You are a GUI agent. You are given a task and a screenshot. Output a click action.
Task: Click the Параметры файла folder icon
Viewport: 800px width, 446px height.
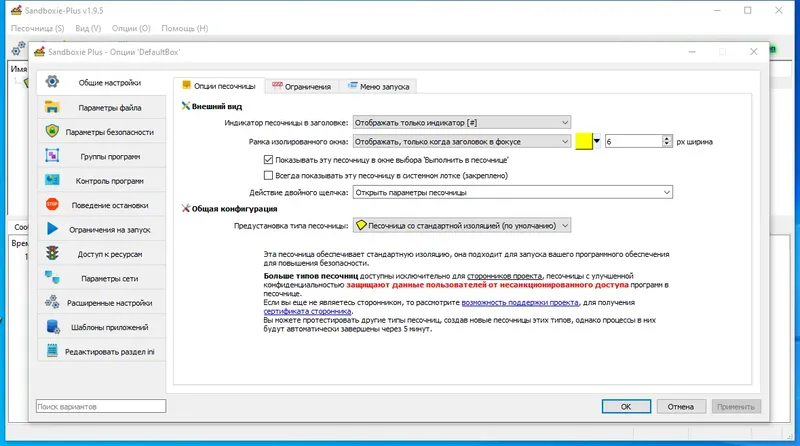(52, 107)
